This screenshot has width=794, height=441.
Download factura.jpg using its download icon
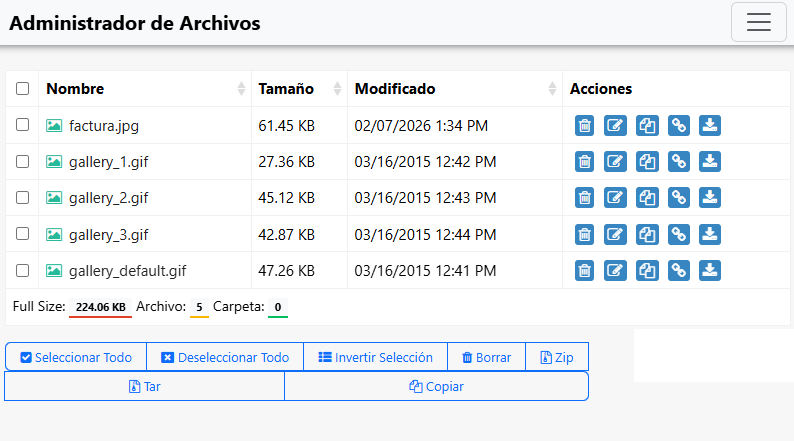709,126
